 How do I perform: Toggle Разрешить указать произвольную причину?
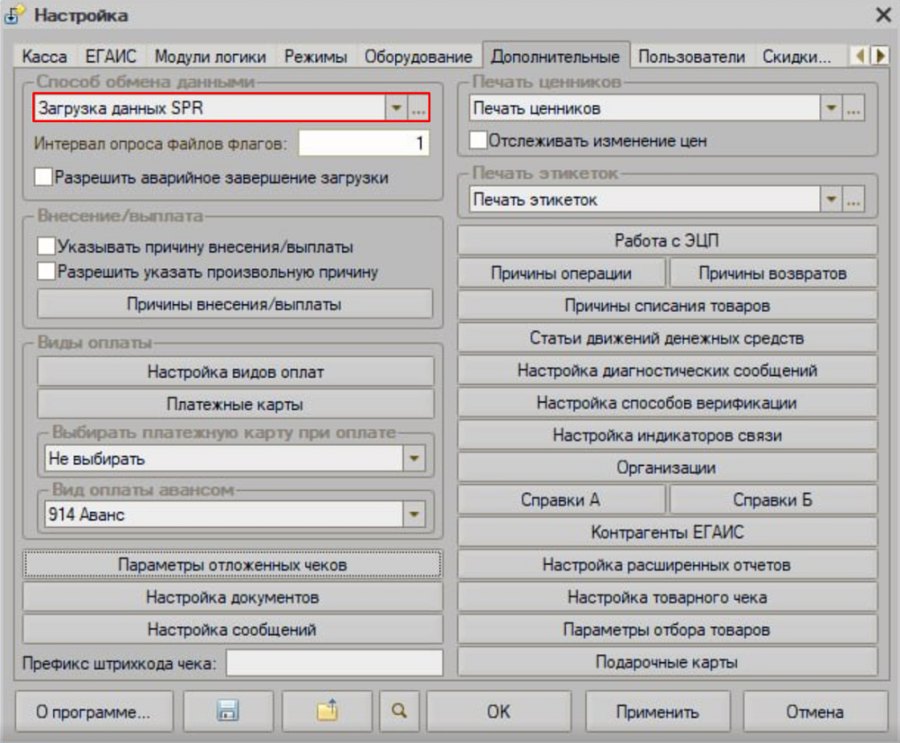click(46, 271)
